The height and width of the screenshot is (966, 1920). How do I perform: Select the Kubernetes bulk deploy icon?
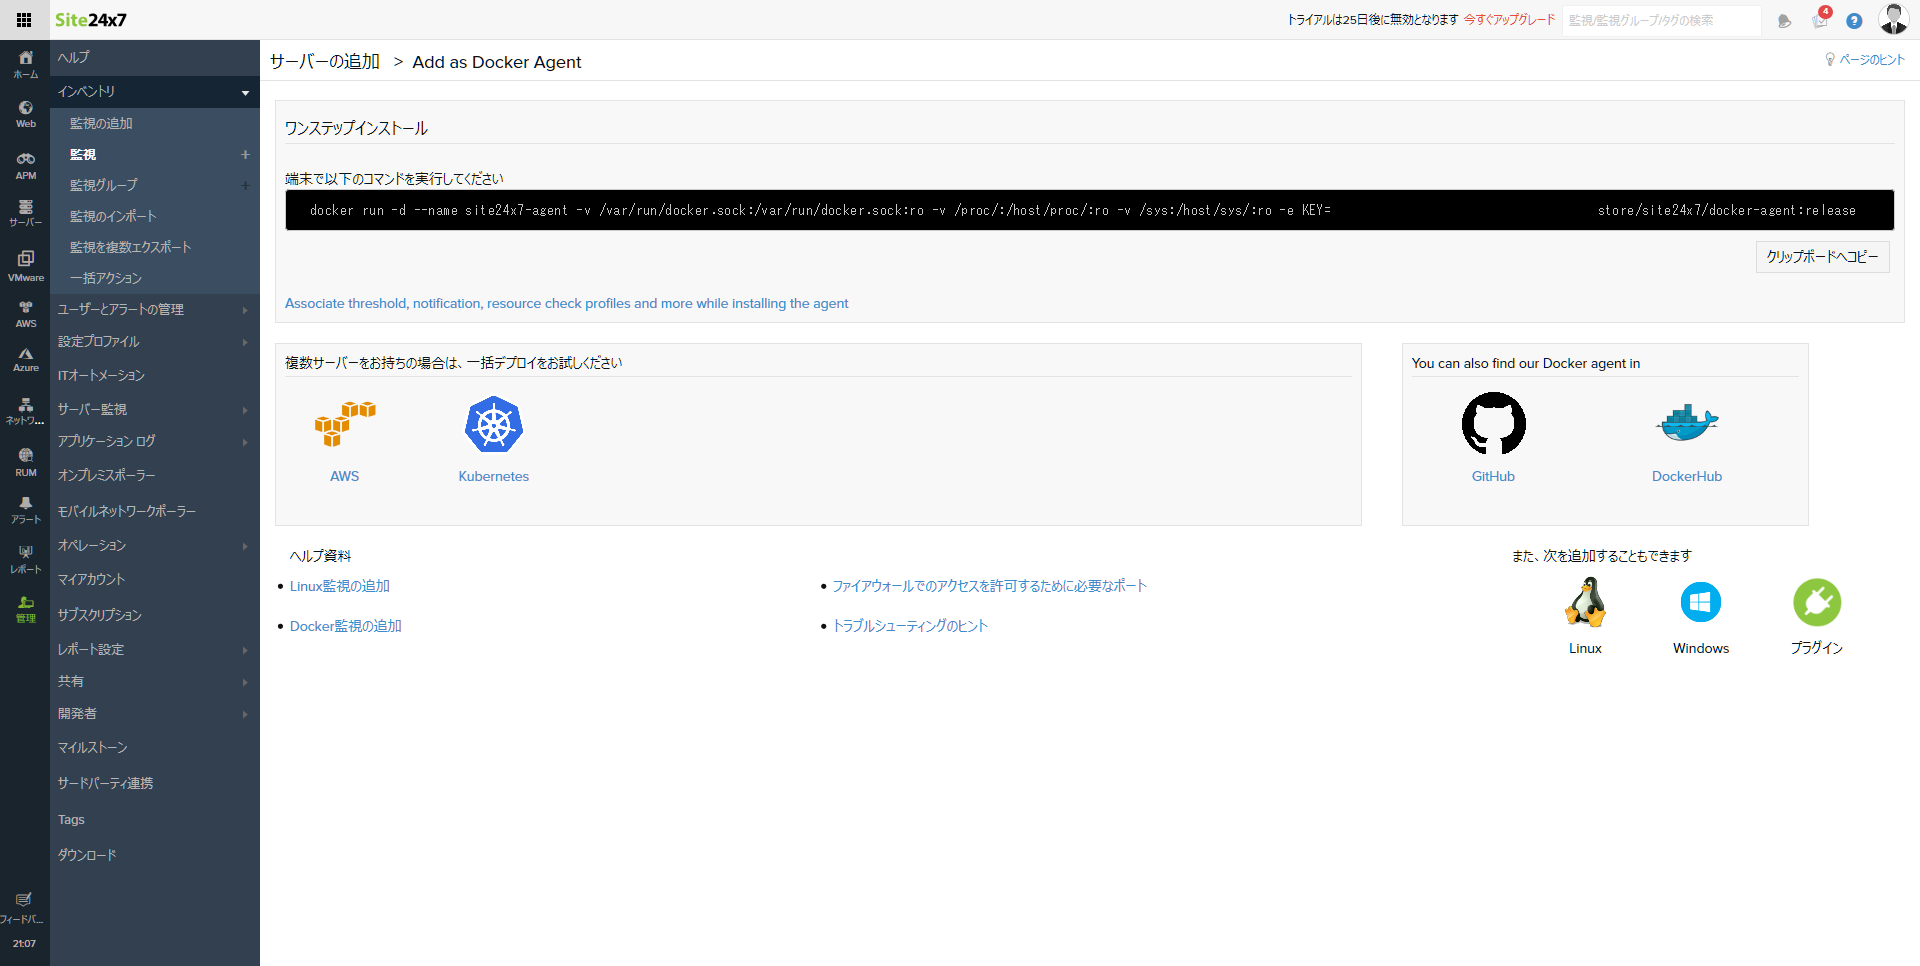[493, 424]
